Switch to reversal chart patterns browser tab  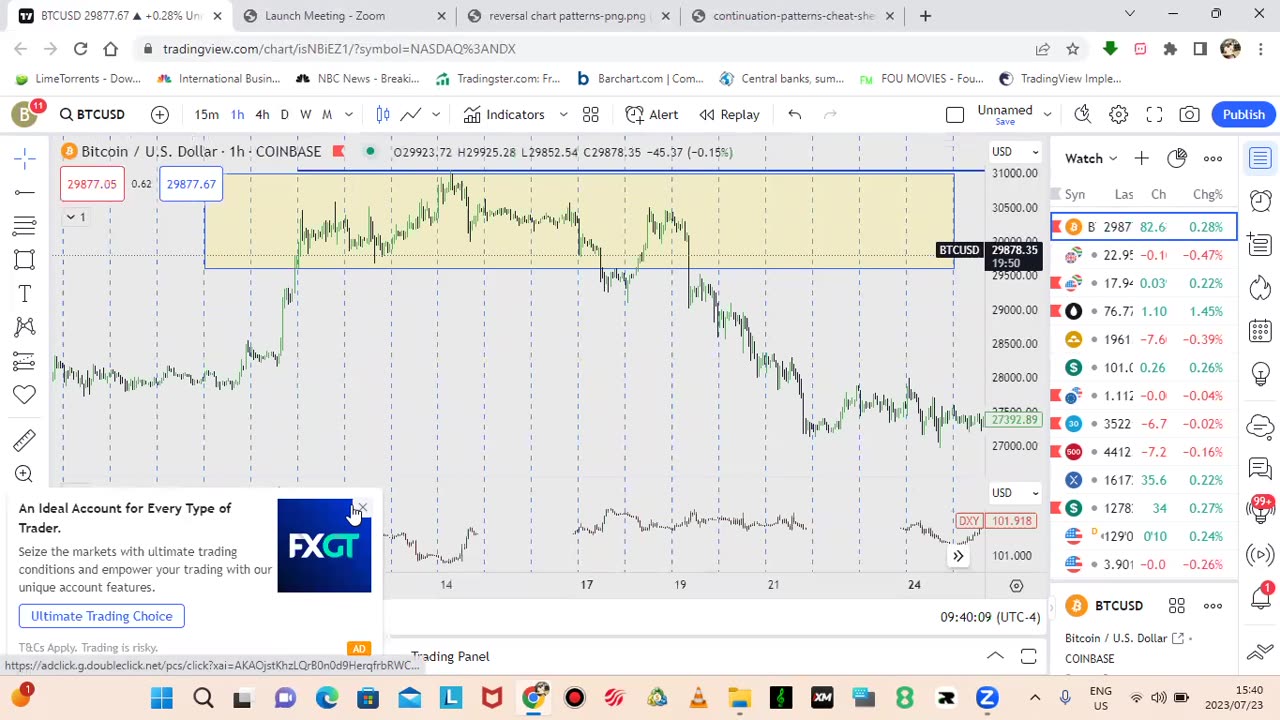pyautogui.click(x=568, y=16)
